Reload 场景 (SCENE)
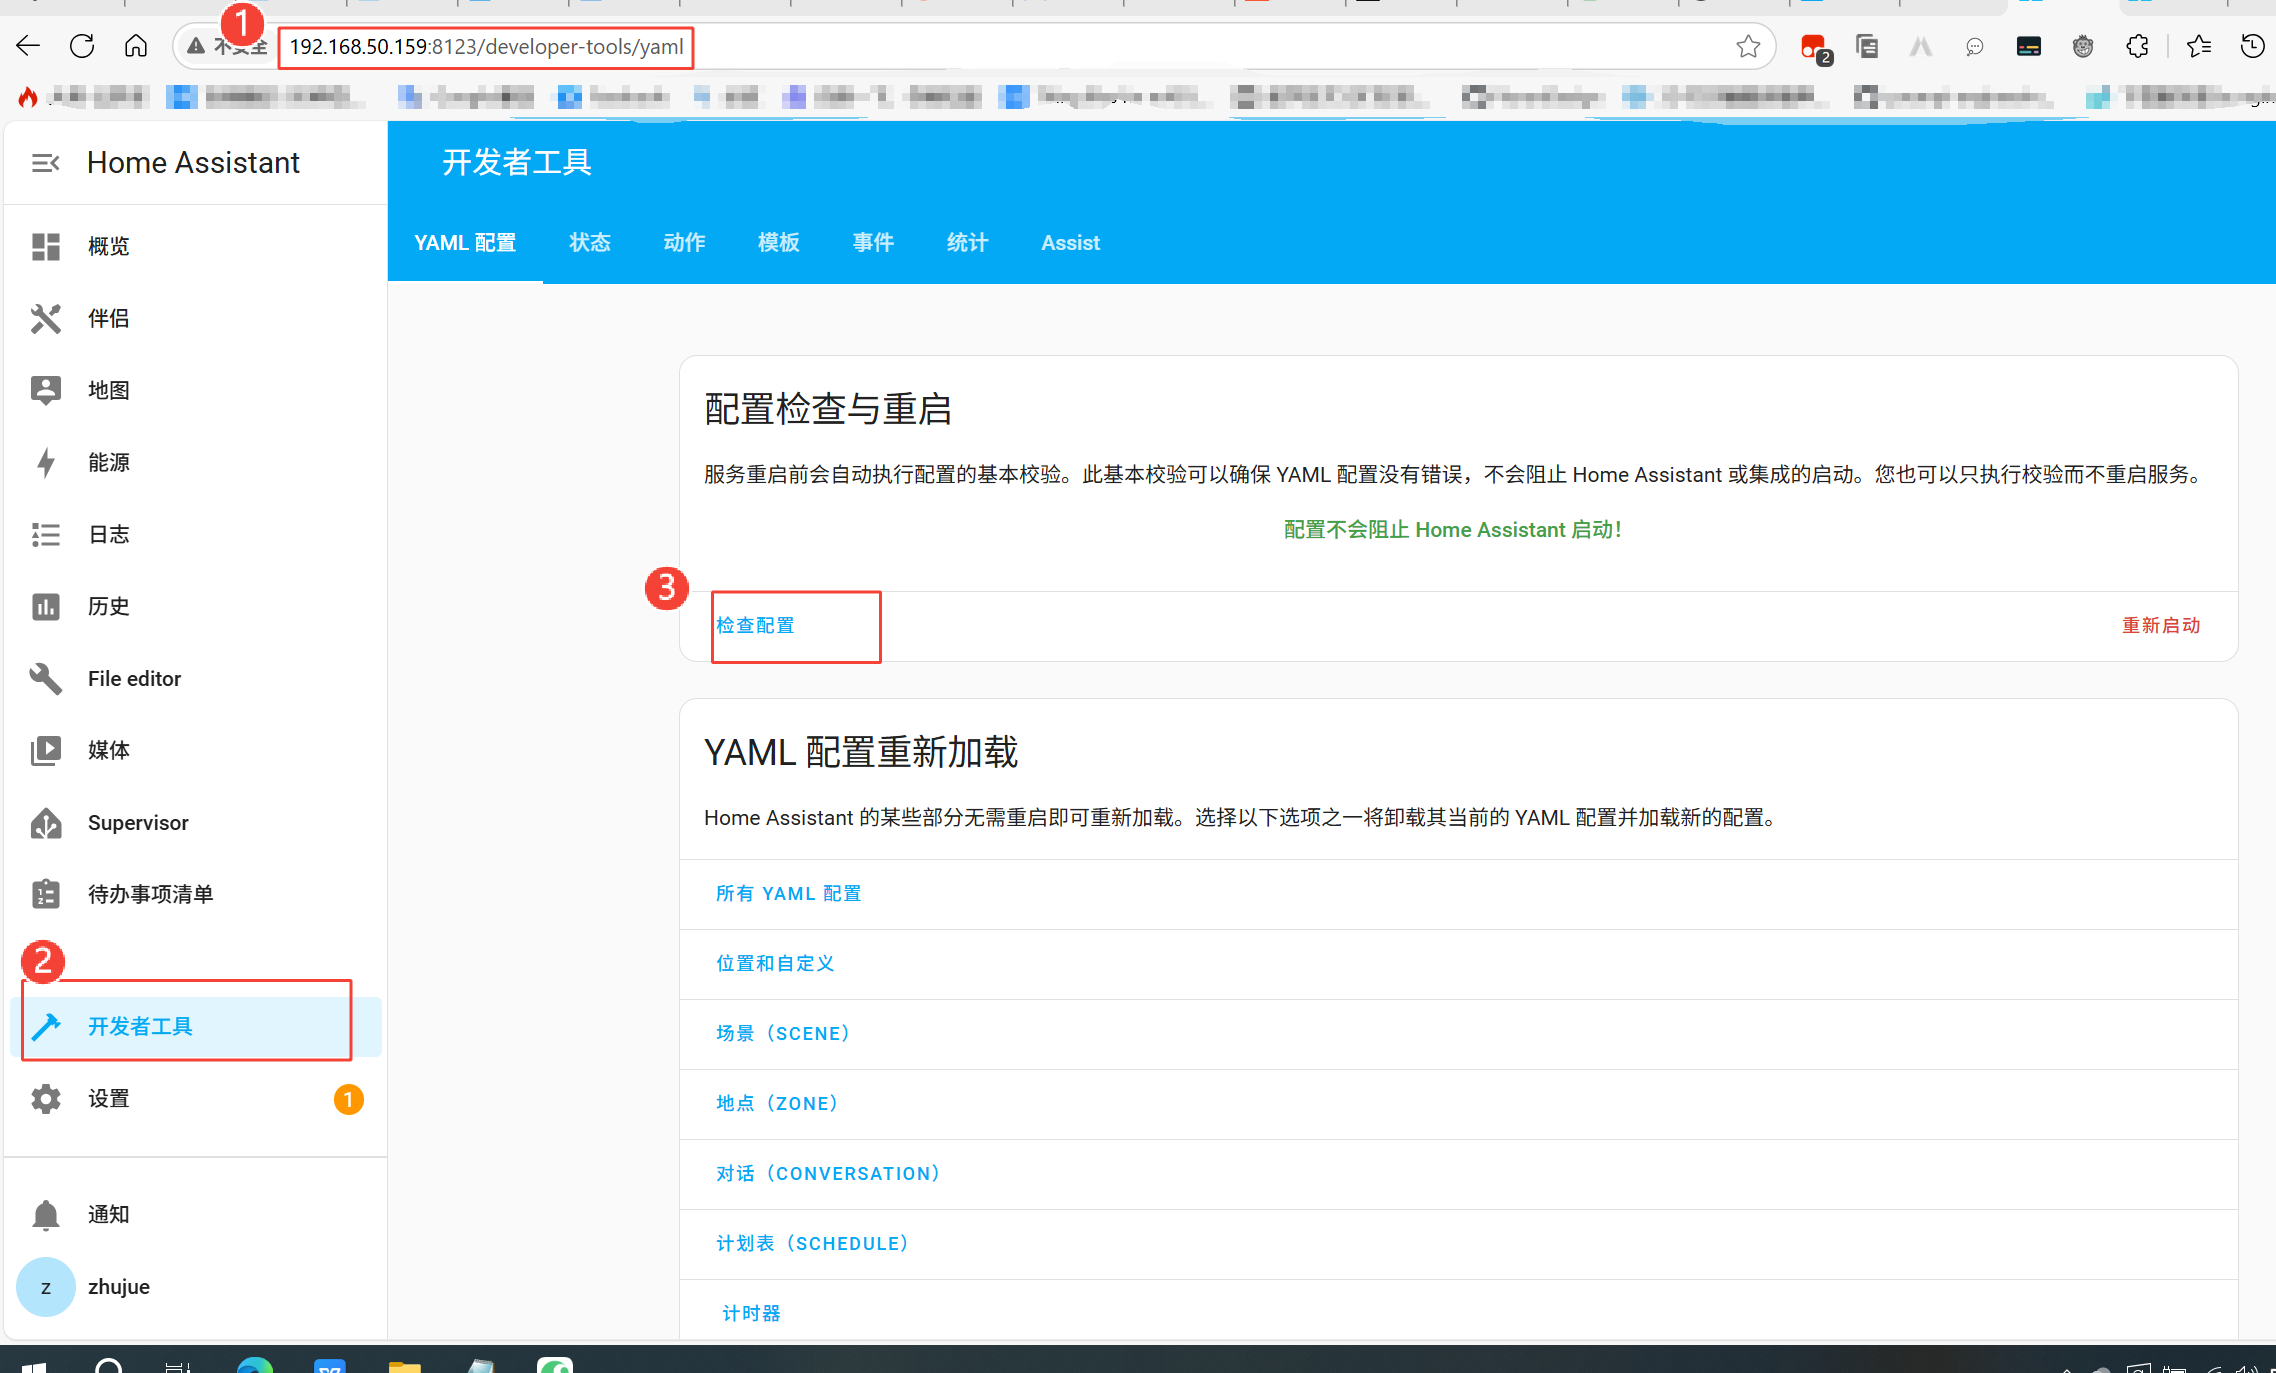2276x1373 pixels. [783, 1034]
